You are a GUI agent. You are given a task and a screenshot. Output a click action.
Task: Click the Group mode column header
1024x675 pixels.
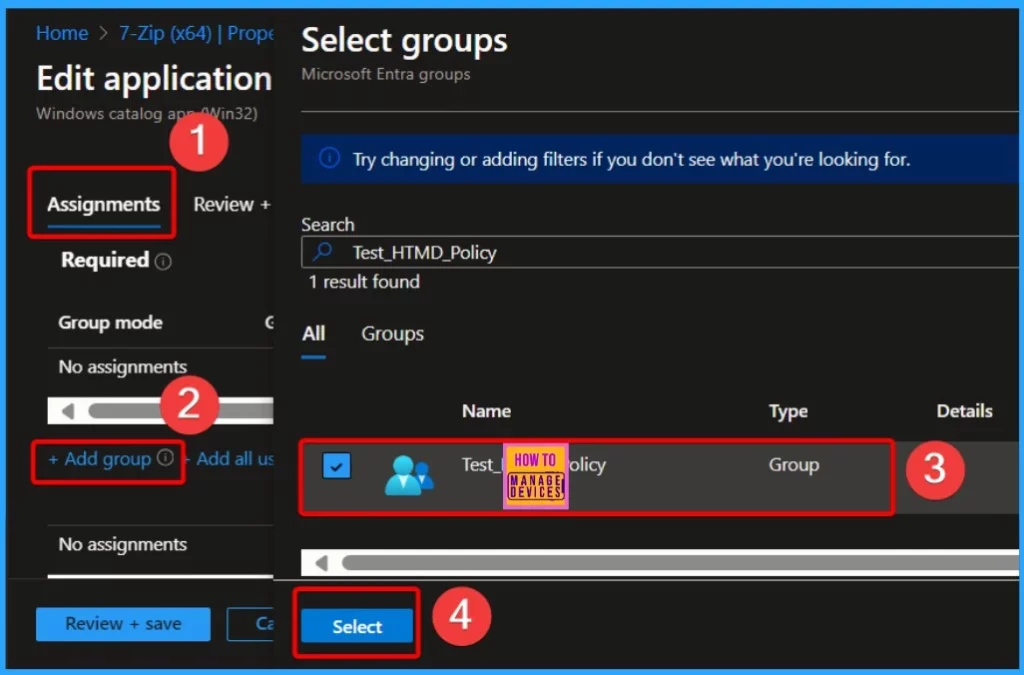(110, 322)
